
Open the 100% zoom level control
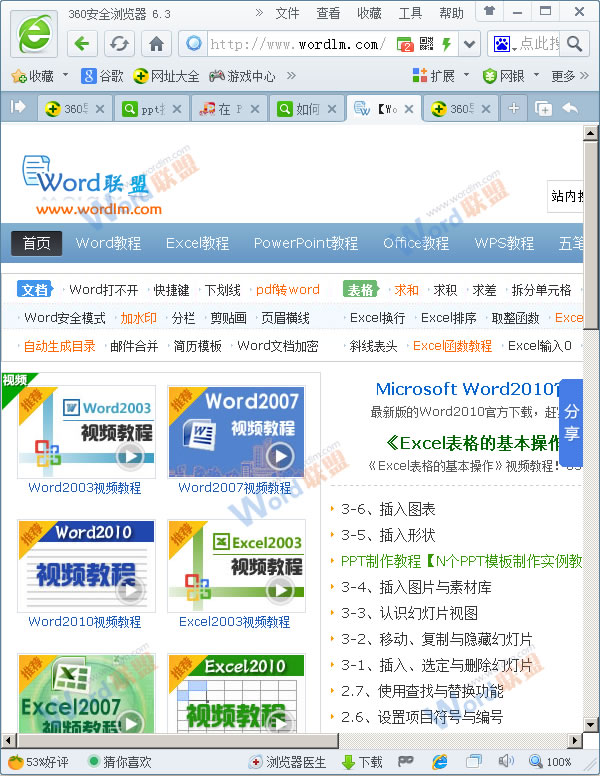[x=550, y=762]
